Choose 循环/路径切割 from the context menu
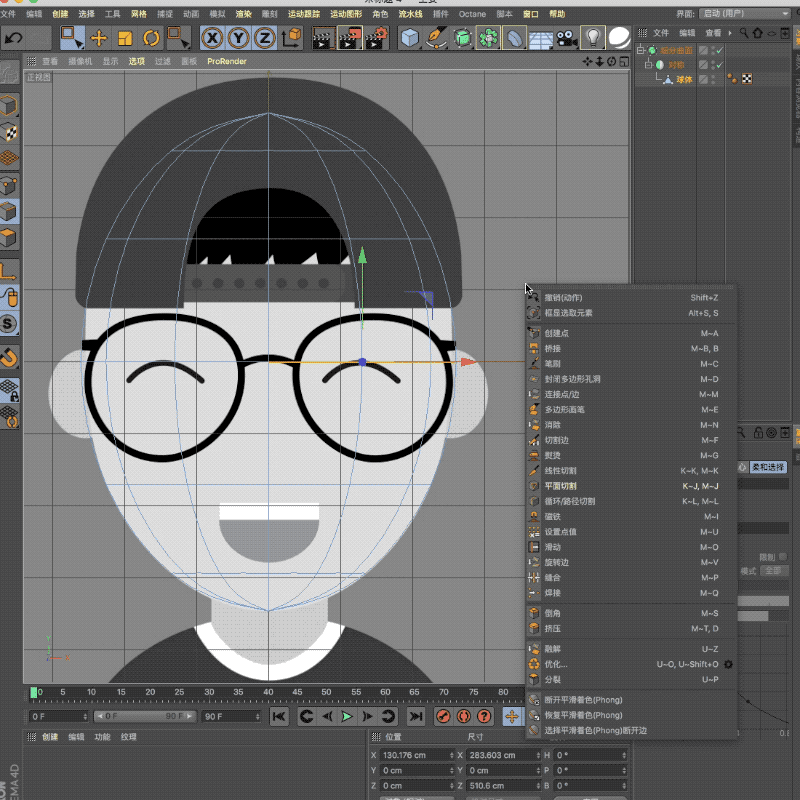The width and height of the screenshot is (800, 800). pyautogui.click(x=568, y=501)
